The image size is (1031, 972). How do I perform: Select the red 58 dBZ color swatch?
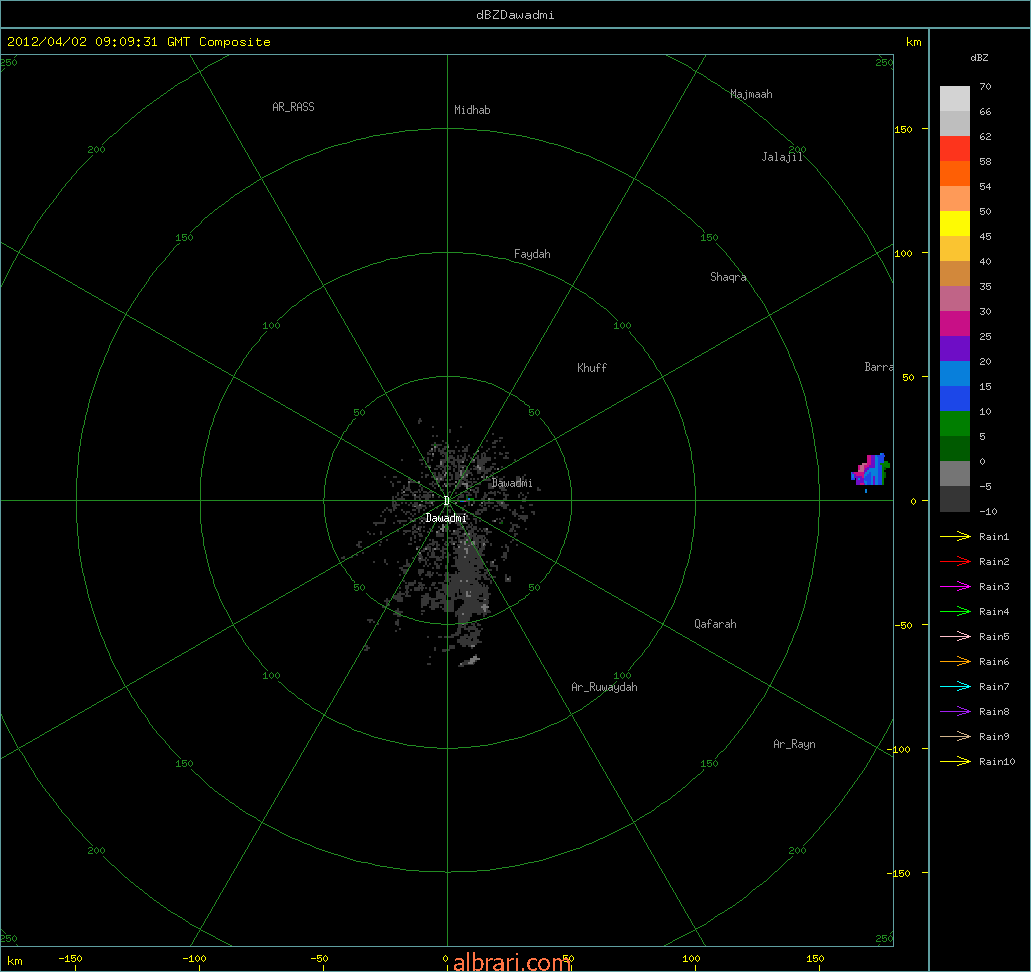click(x=955, y=149)
